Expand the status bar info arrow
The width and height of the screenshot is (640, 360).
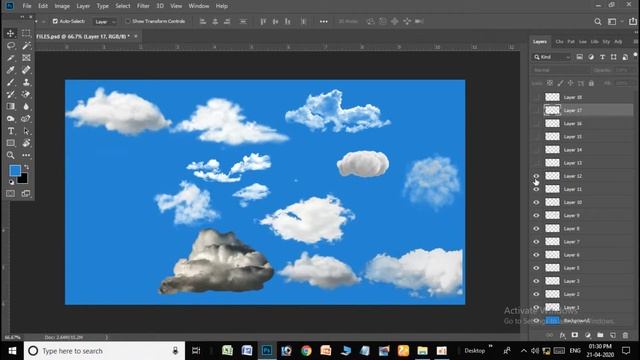point(107,338)
